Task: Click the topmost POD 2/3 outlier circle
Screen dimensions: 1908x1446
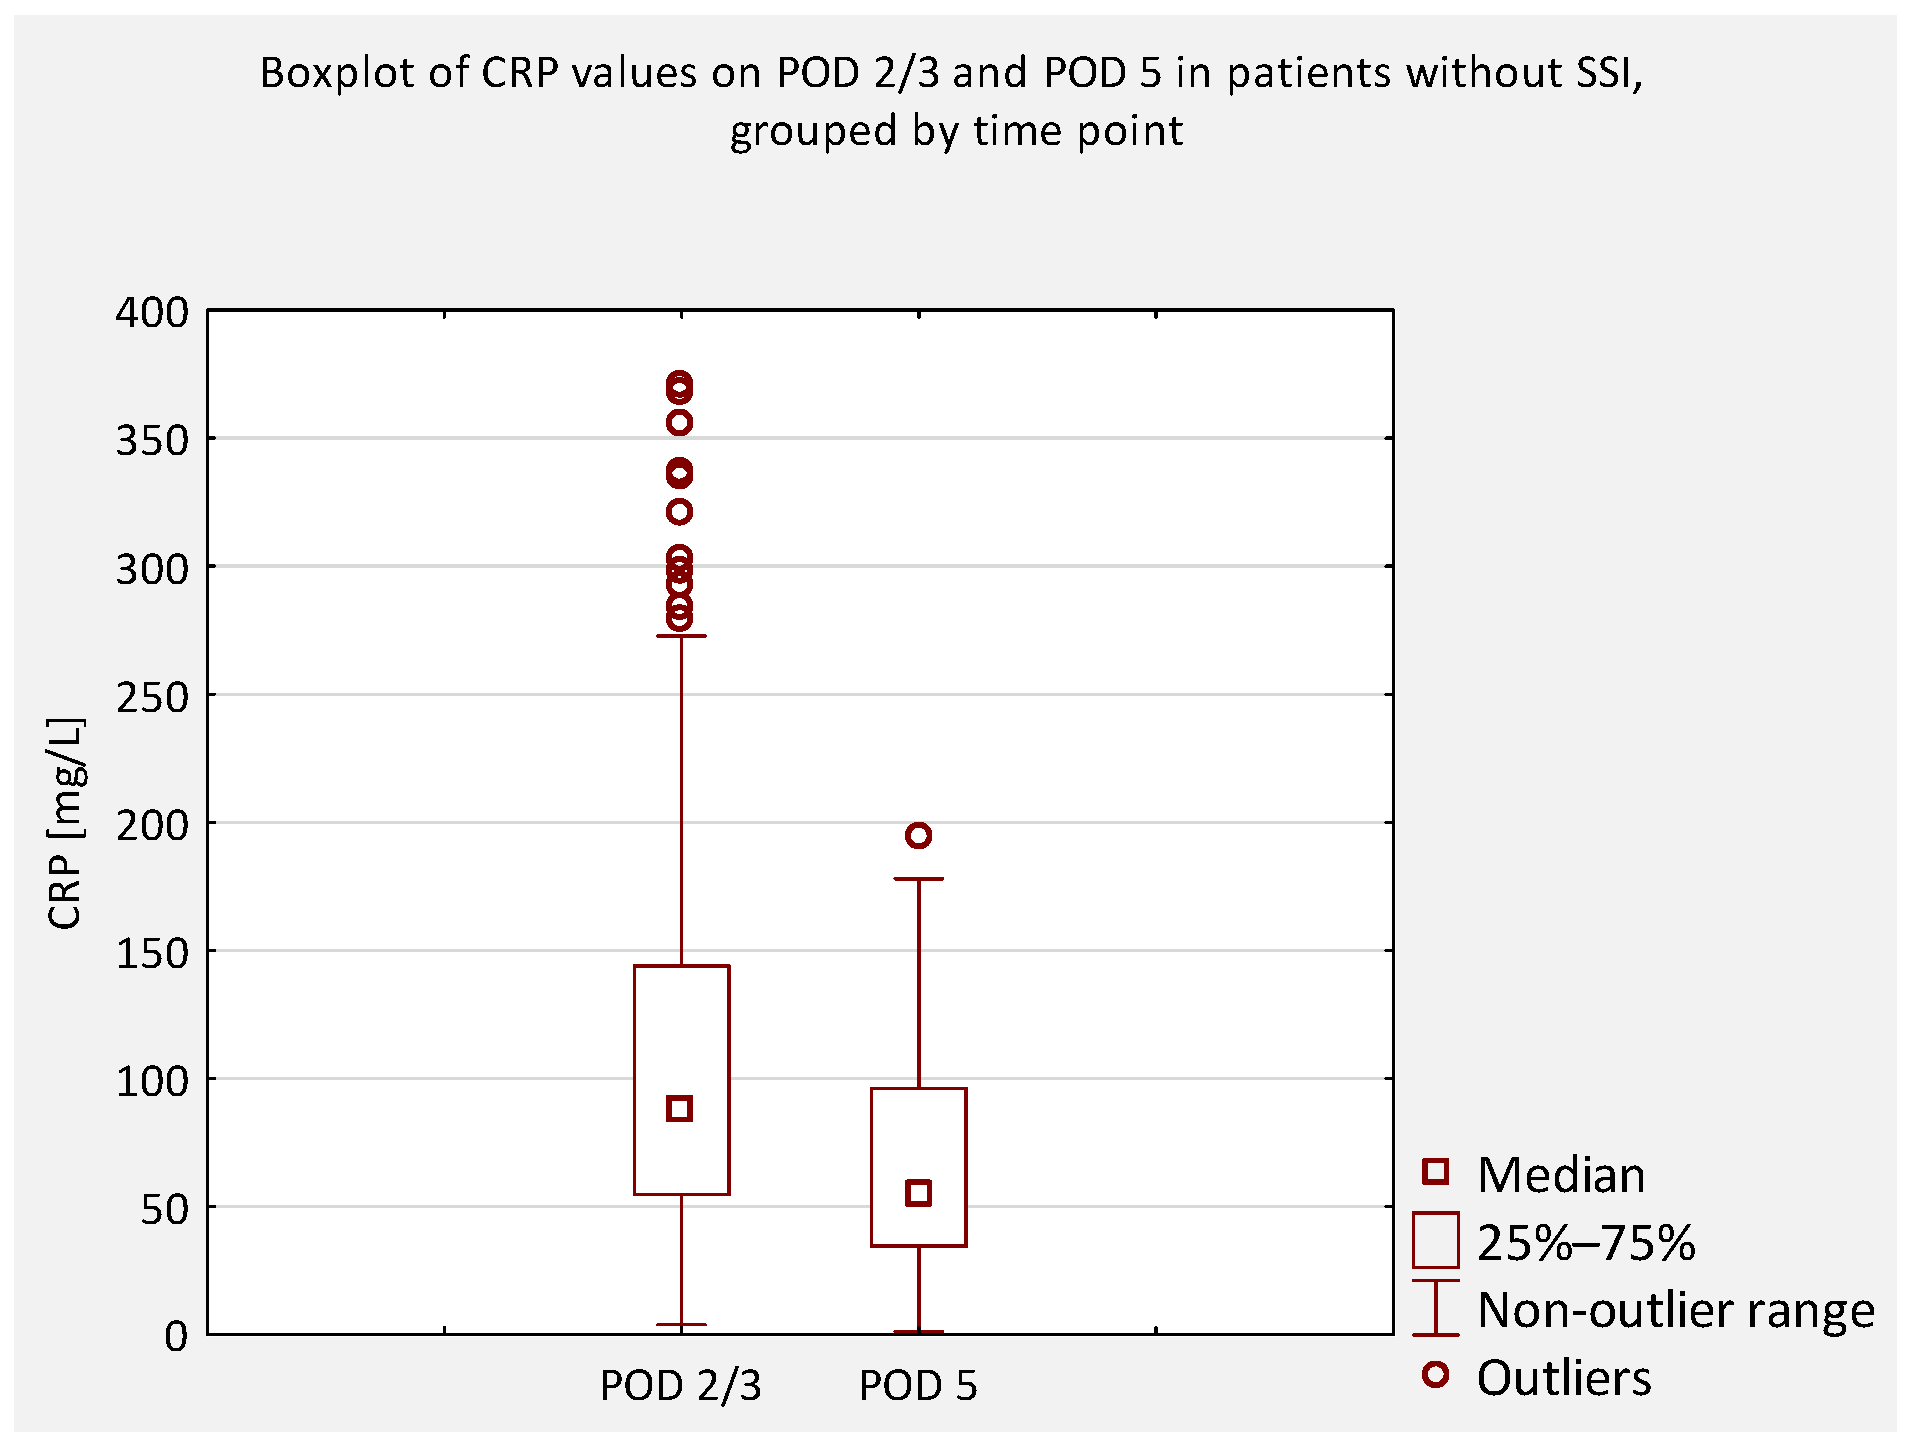Action: (x=680, y=383)
